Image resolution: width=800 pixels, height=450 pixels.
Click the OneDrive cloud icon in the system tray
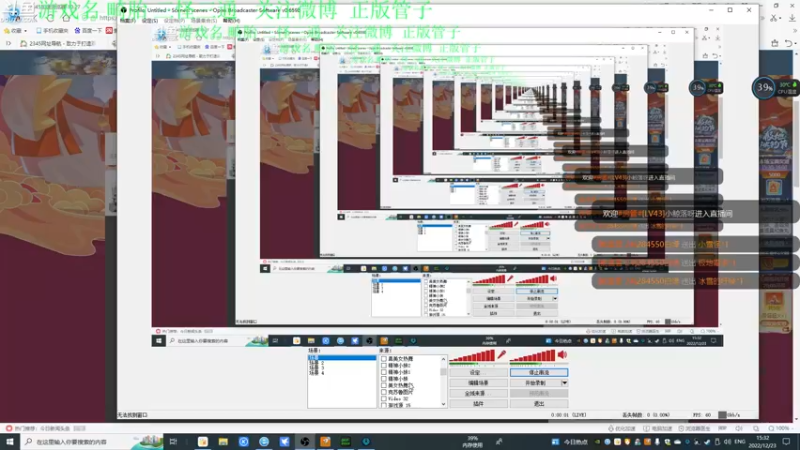click(x=678, y=442)
